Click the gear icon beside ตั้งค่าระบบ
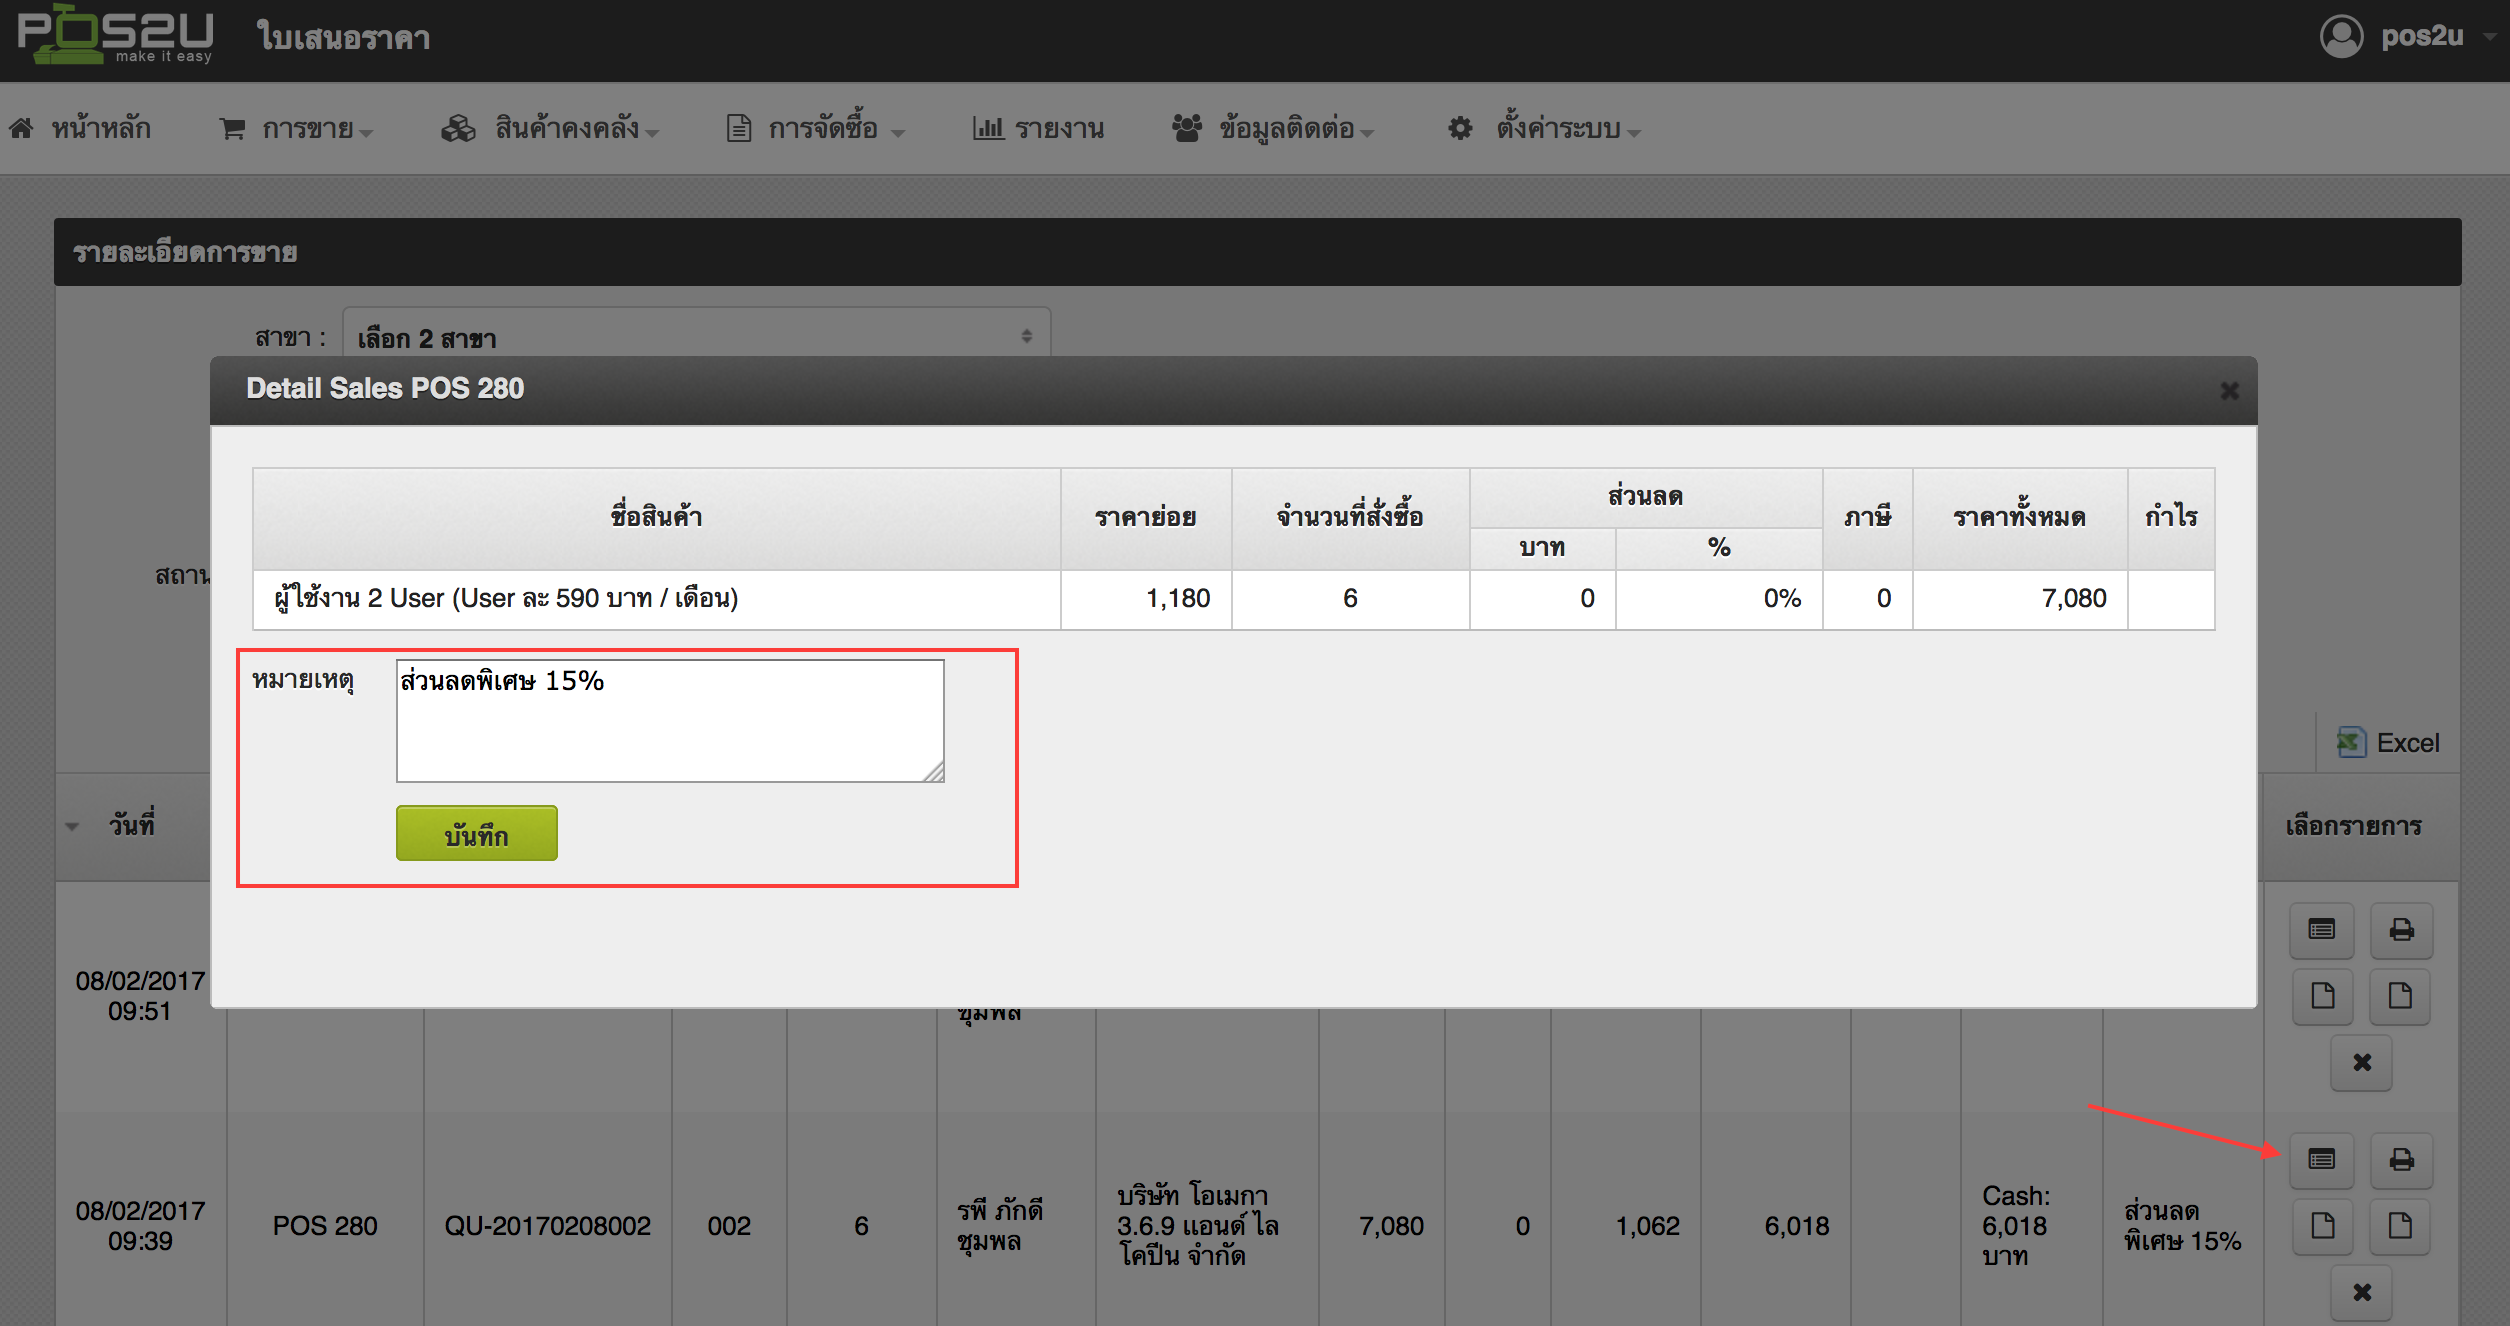2510x1326 pixels. (x=1460, y=129)
